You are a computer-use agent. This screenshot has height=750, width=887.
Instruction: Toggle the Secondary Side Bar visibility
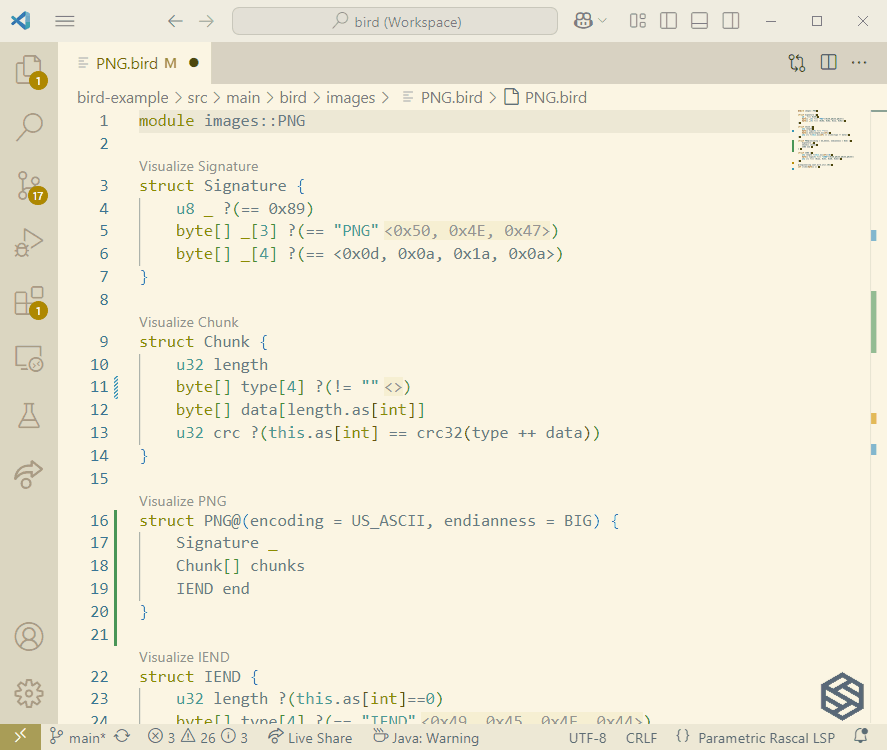(x=730, y=21)
